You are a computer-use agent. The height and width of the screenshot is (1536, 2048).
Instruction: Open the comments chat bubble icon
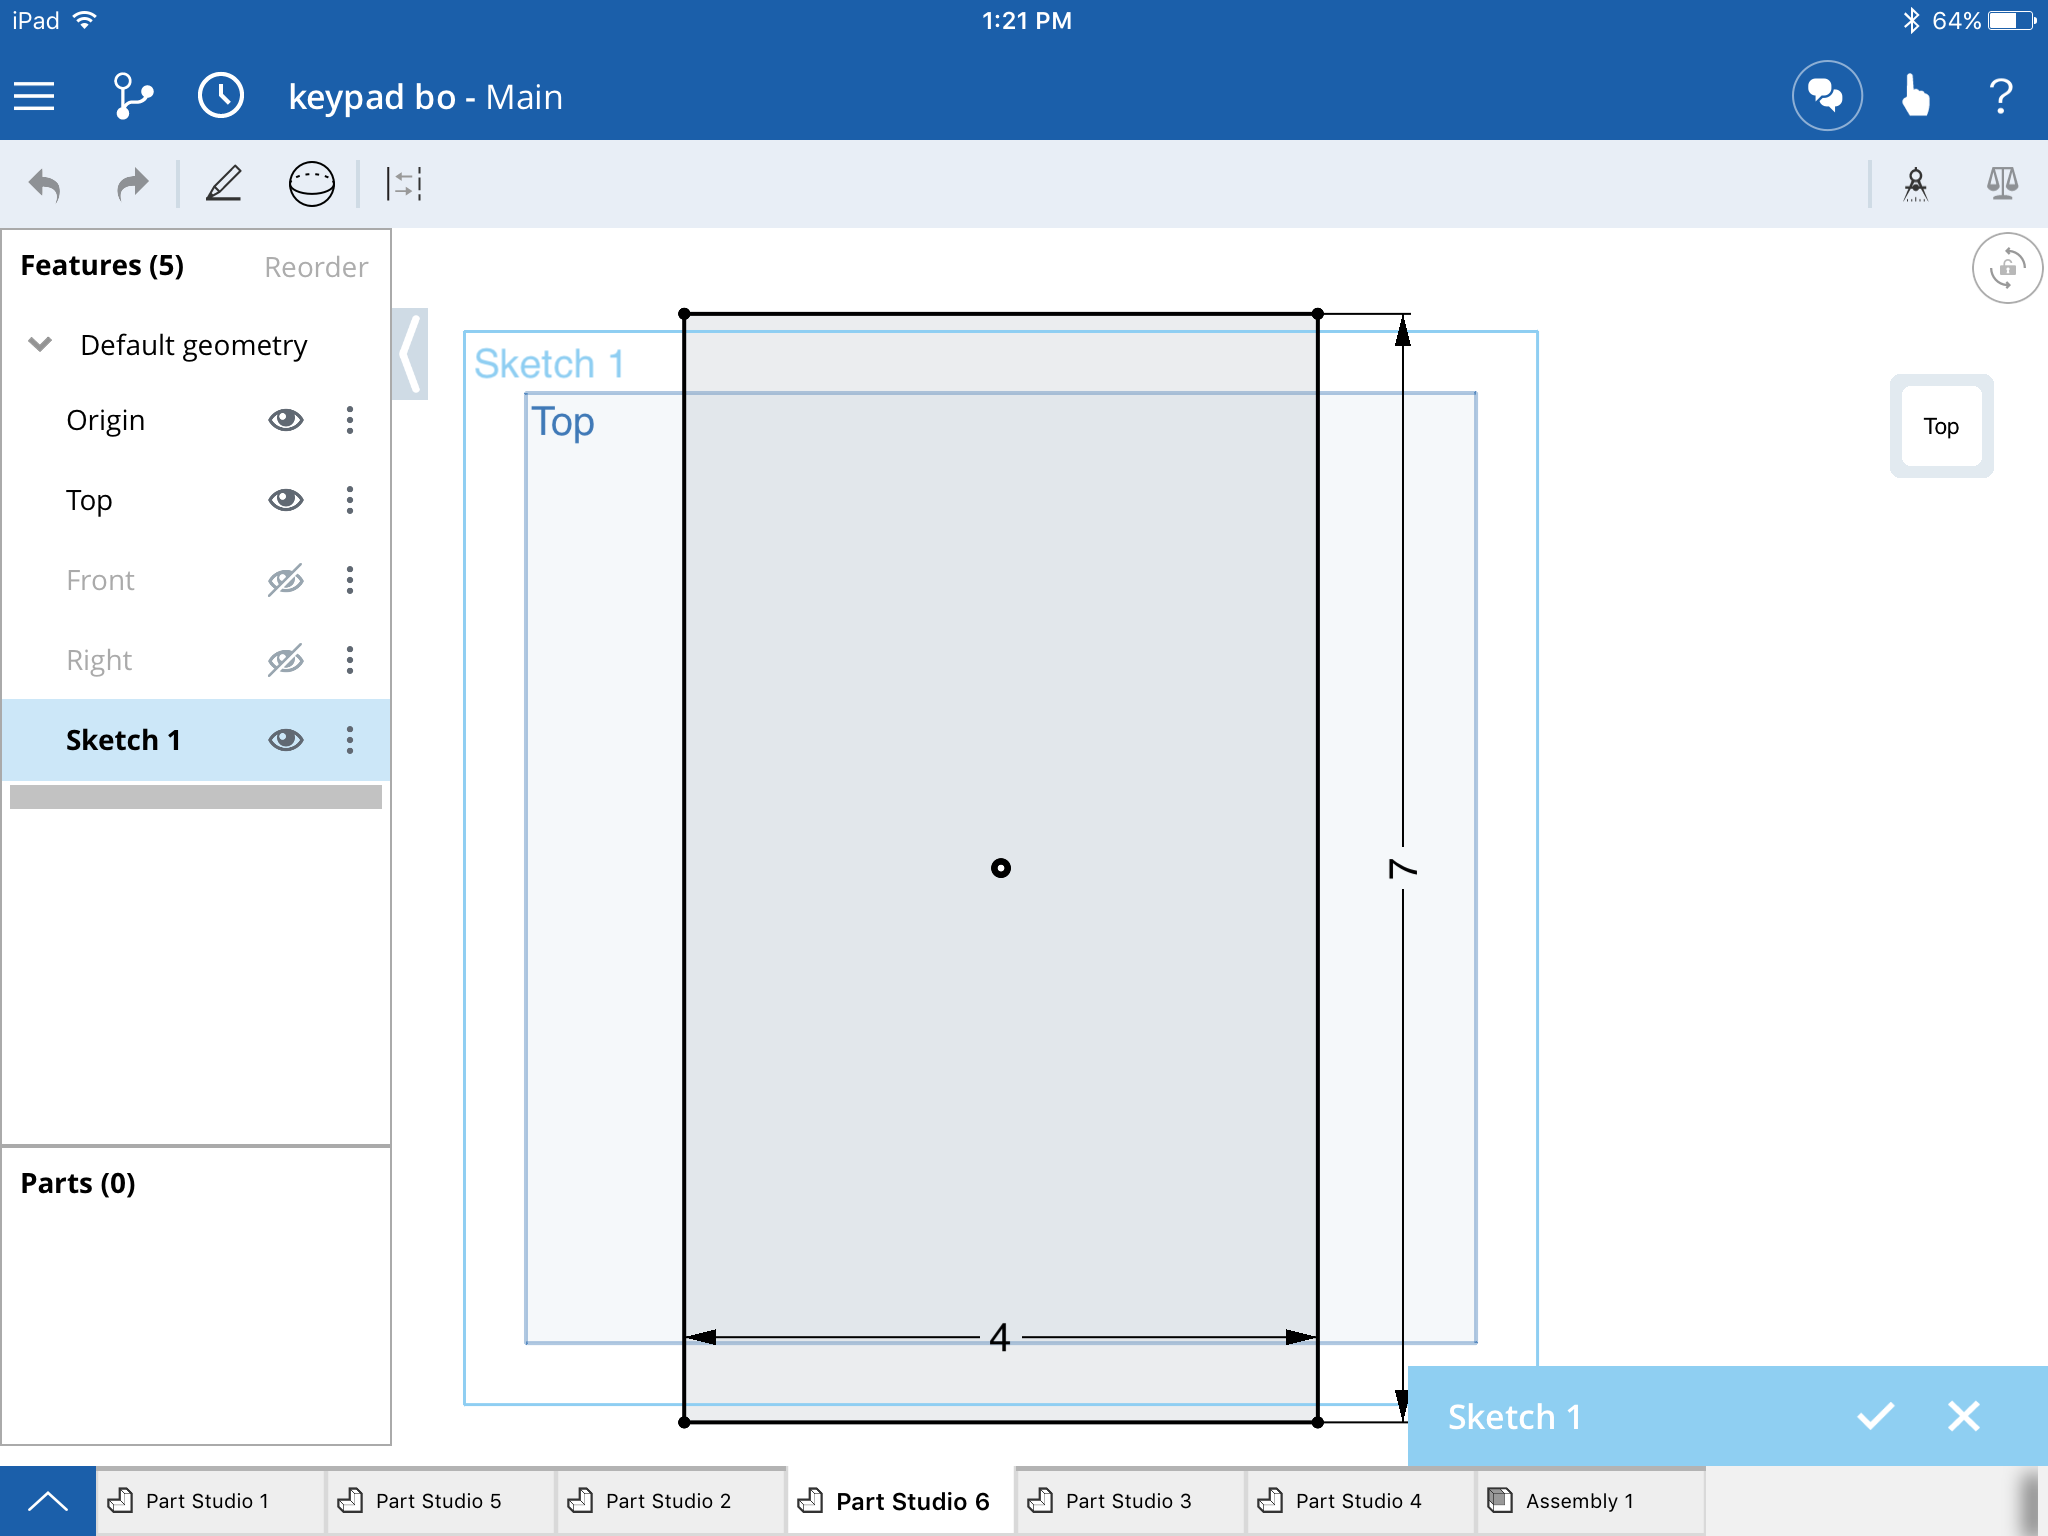pos(1826,97)
